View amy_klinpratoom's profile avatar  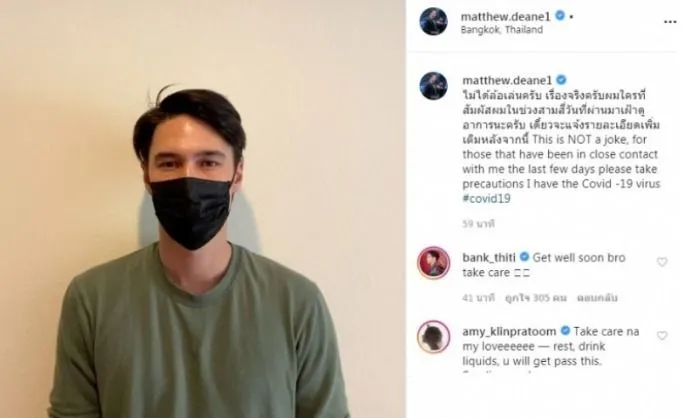point(433,337)
